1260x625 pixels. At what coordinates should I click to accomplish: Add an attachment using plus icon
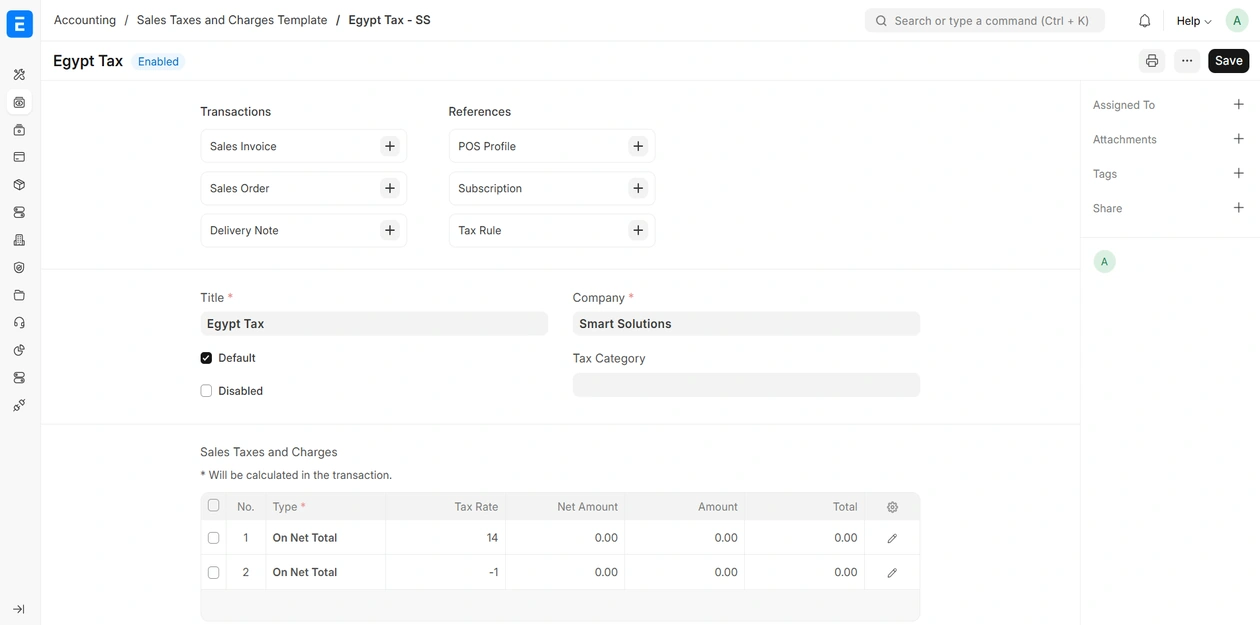pyautogui.click(x=1238, y=139)
